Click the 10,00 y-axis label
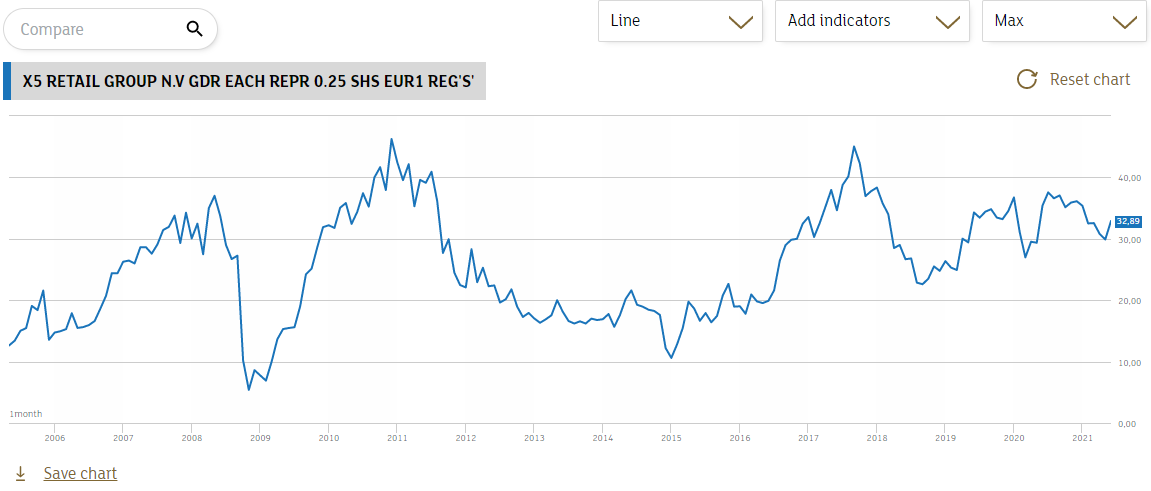The image size is (1151, 491). pos(1129,363)
